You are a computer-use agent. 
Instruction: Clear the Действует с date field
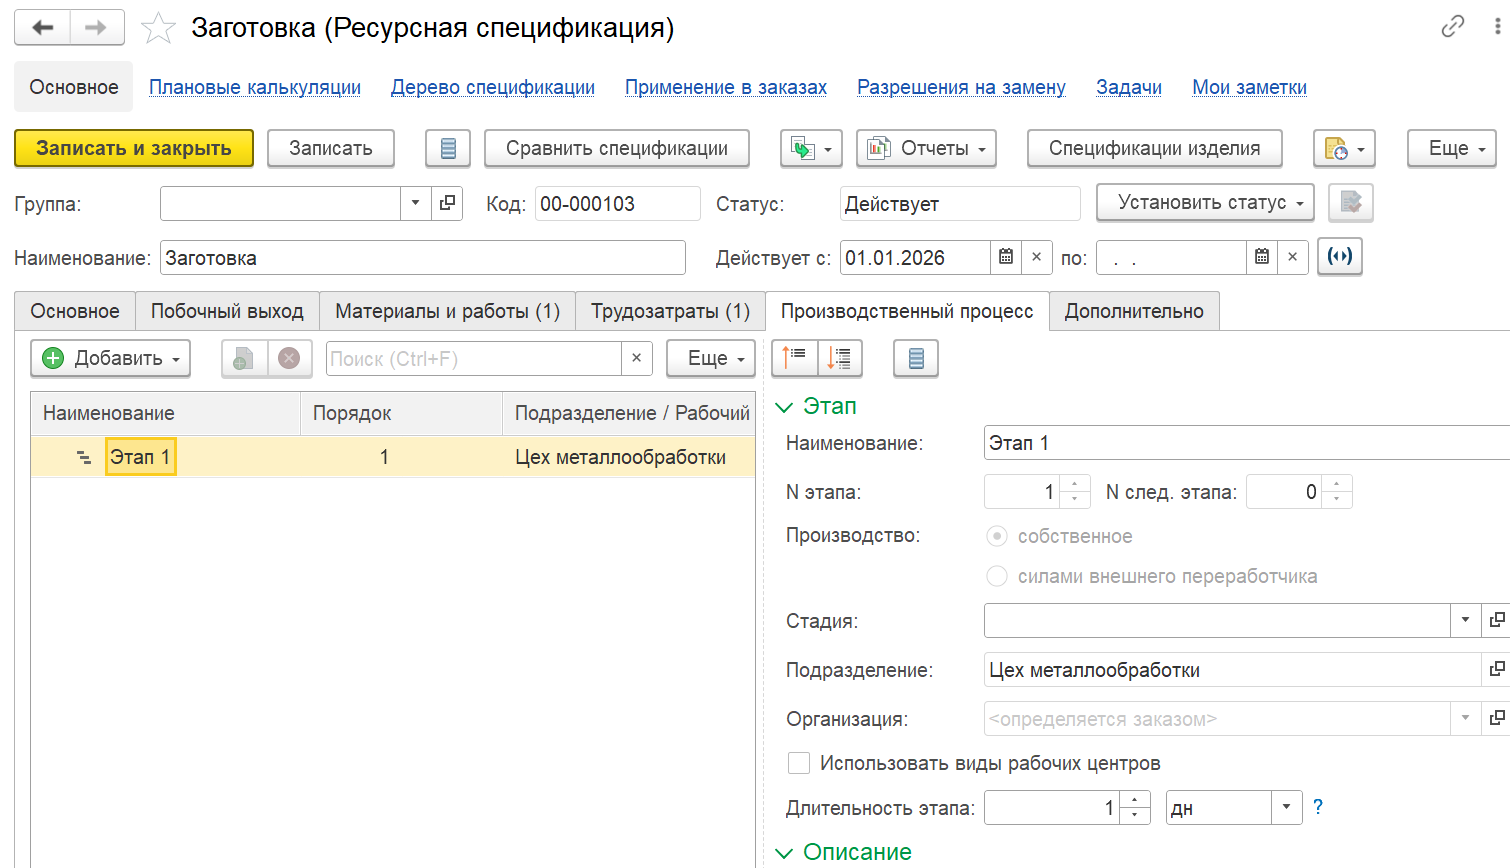point(1037,257)
